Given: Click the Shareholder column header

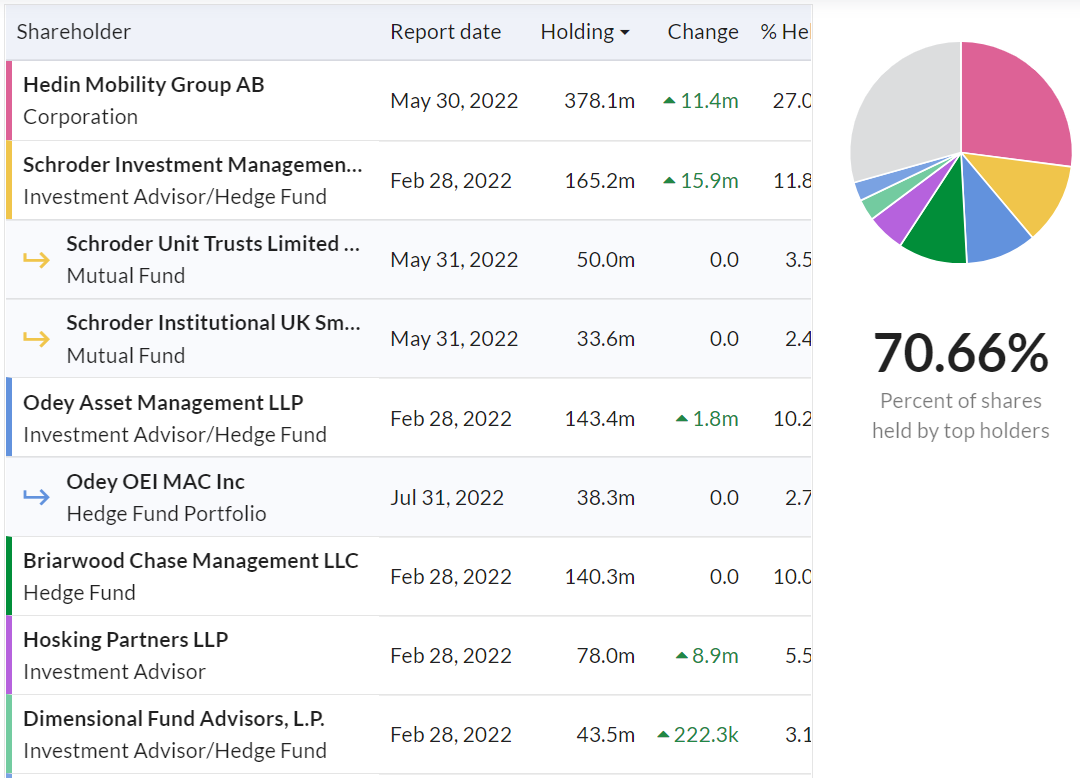Looking at the screenshot, I should pos(74,32).
